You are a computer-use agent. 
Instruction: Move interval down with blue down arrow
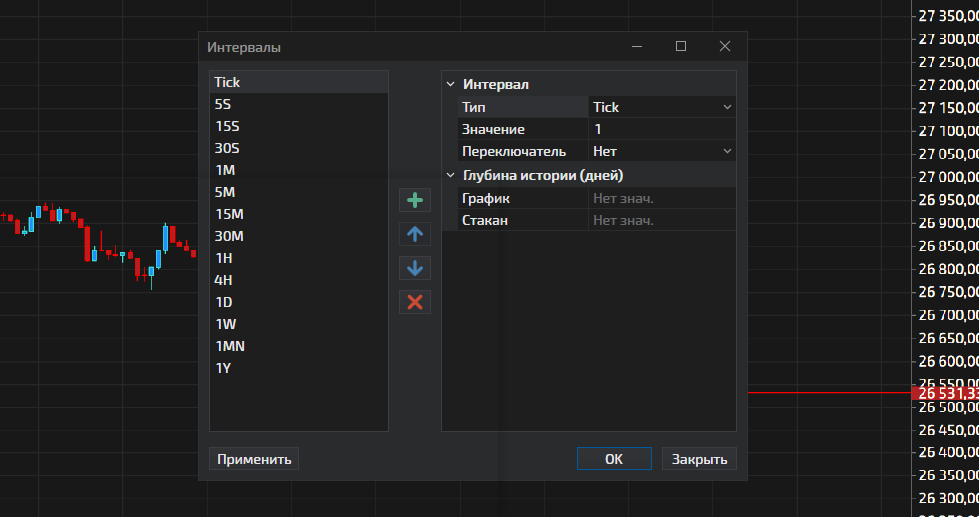click(x=415, y=268)
